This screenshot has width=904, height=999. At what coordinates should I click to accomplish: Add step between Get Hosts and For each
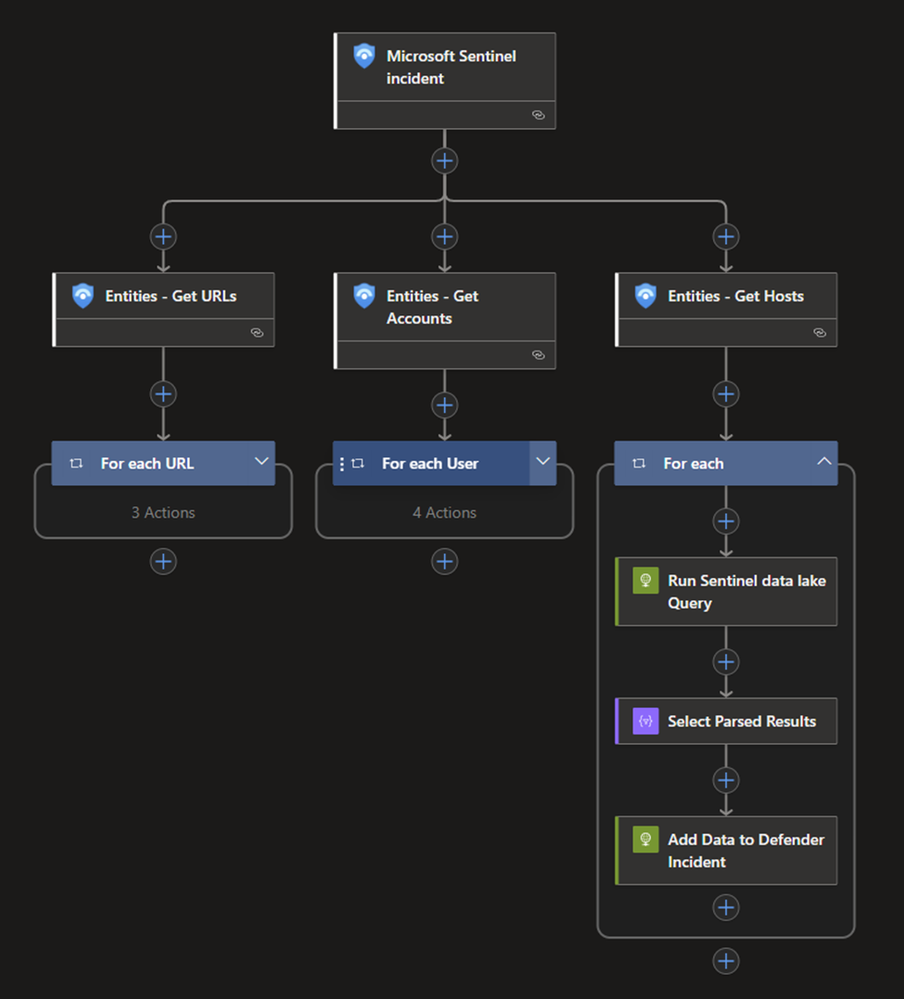click(x=726, y=394)
